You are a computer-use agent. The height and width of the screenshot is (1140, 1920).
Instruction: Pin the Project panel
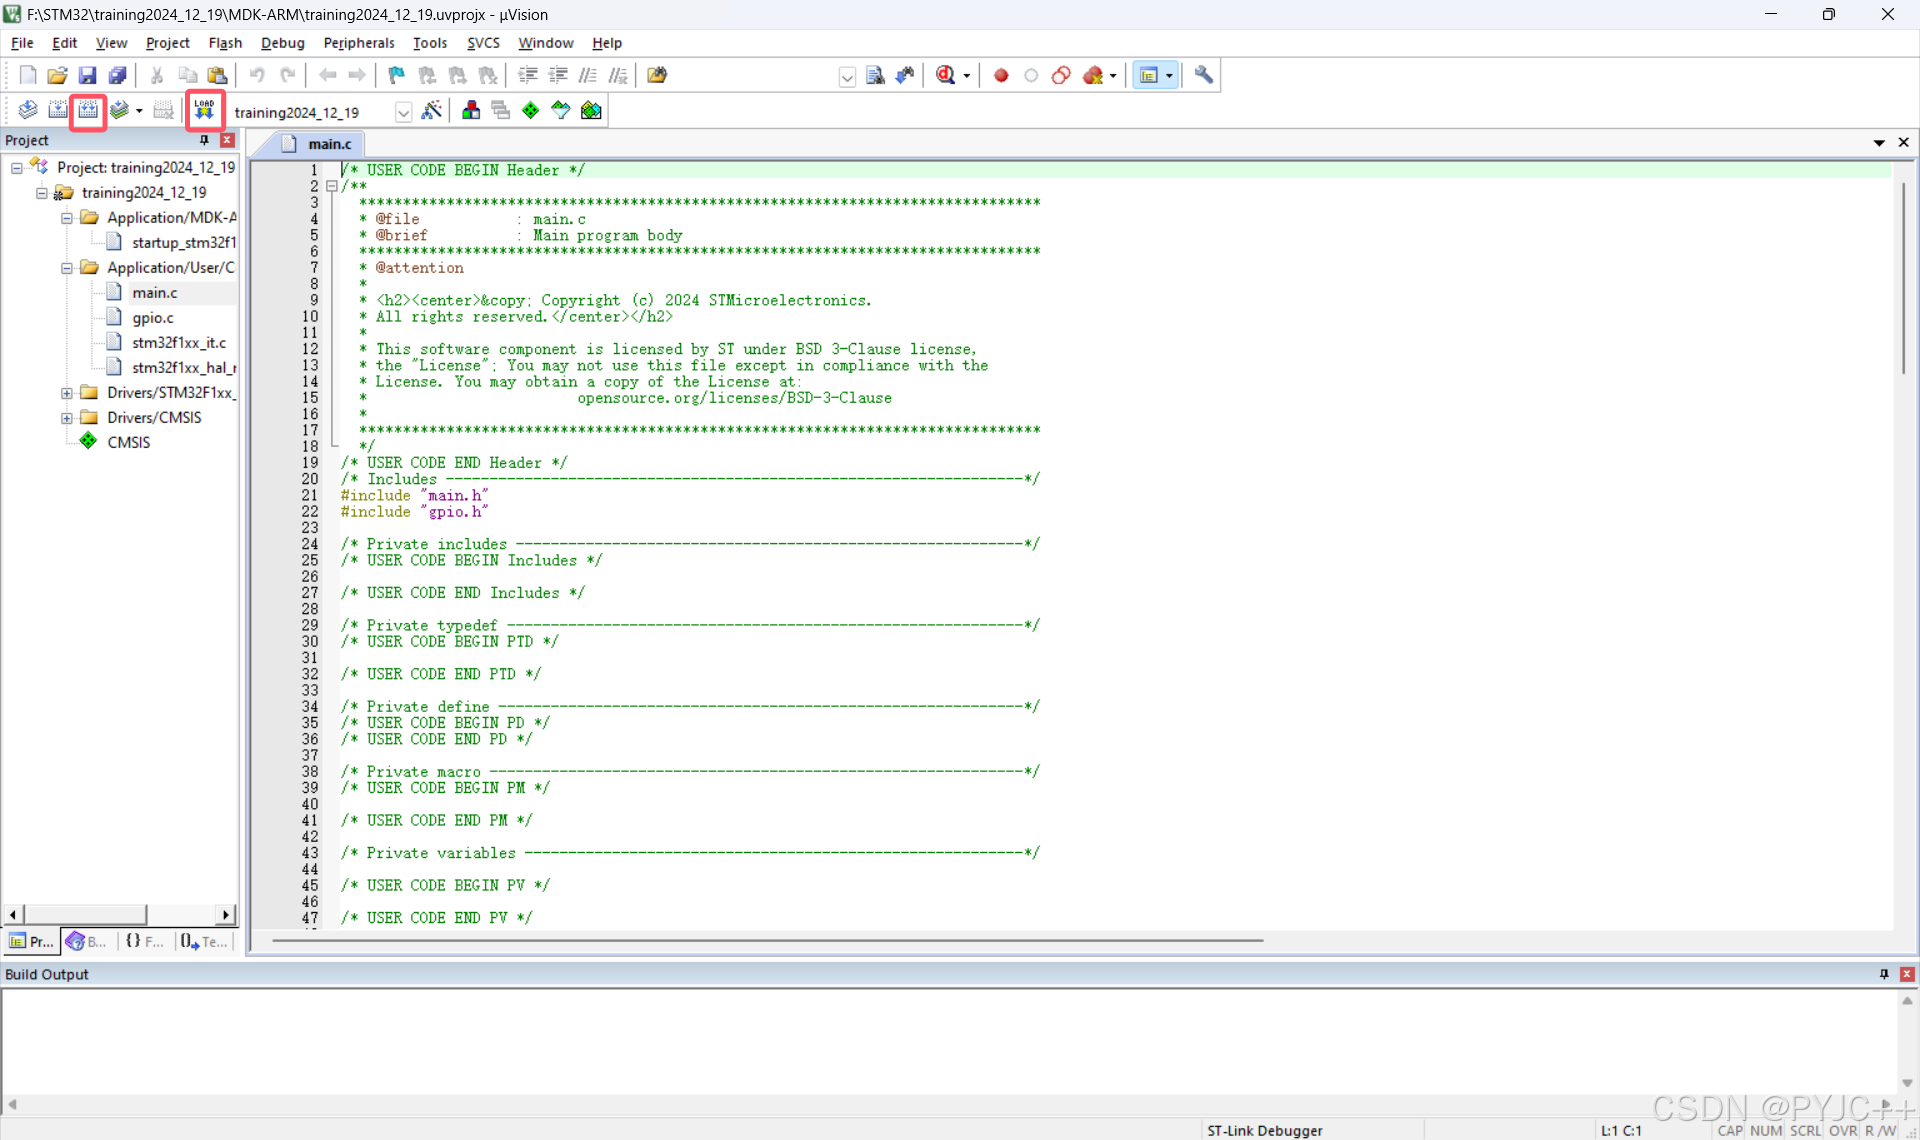[204, 140]
